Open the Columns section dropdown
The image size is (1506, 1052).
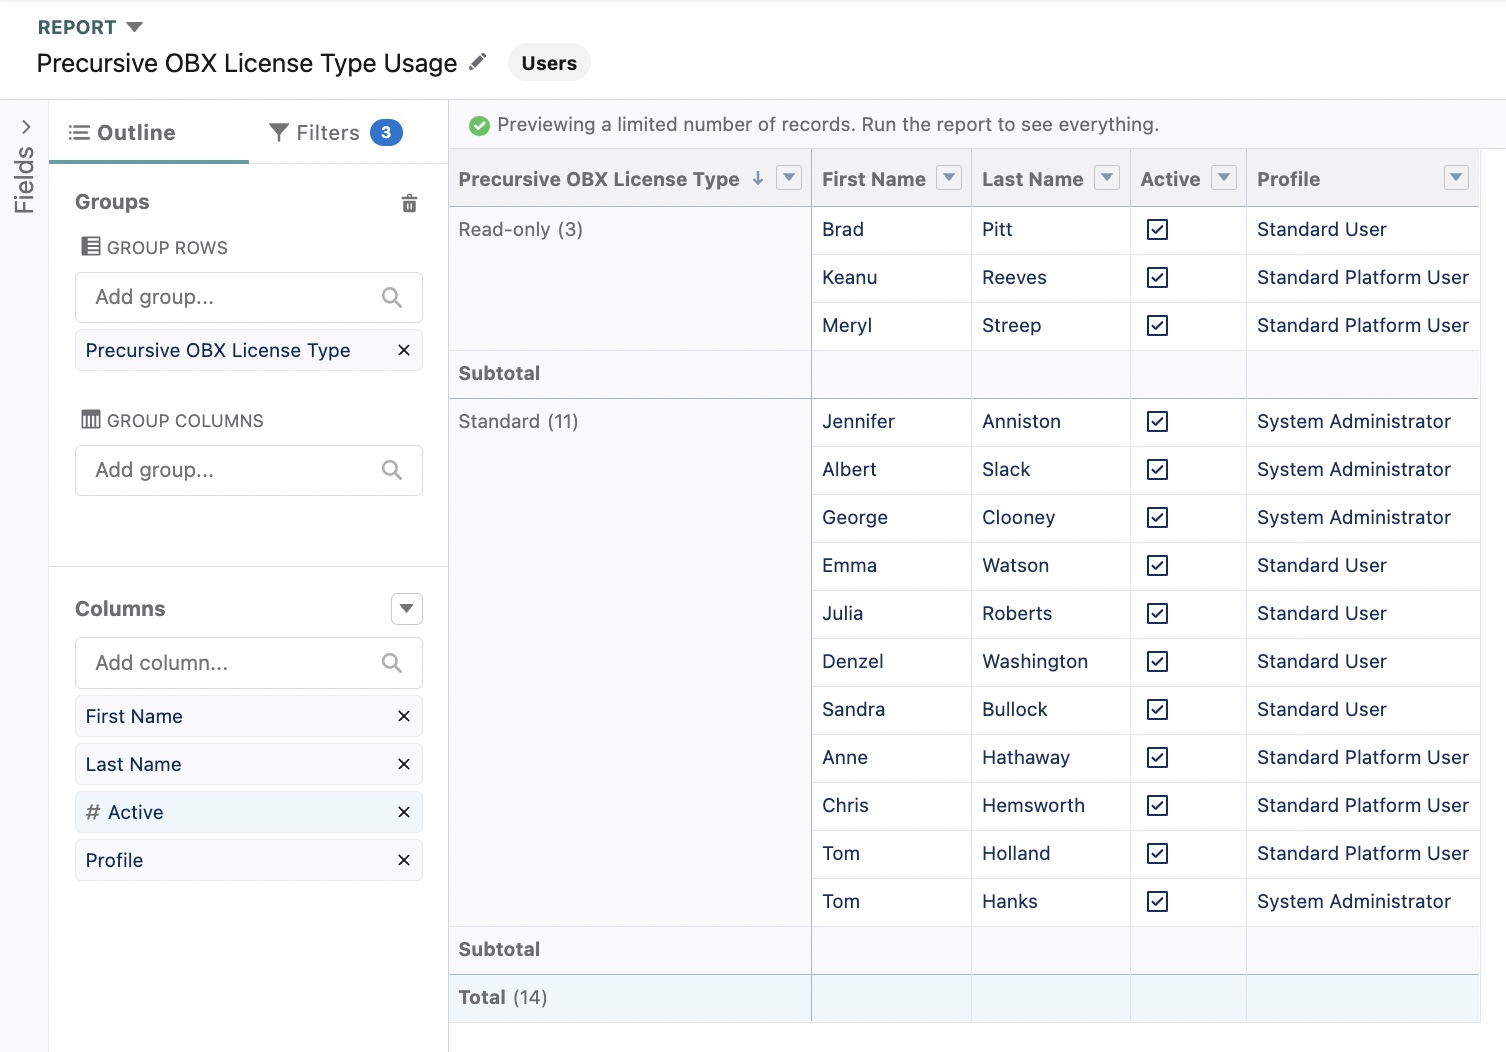click(406, 609)
